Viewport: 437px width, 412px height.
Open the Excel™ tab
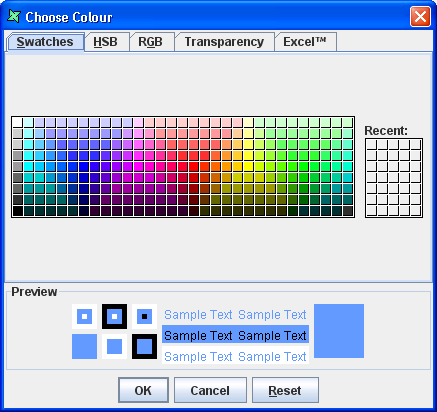[305, 42]
